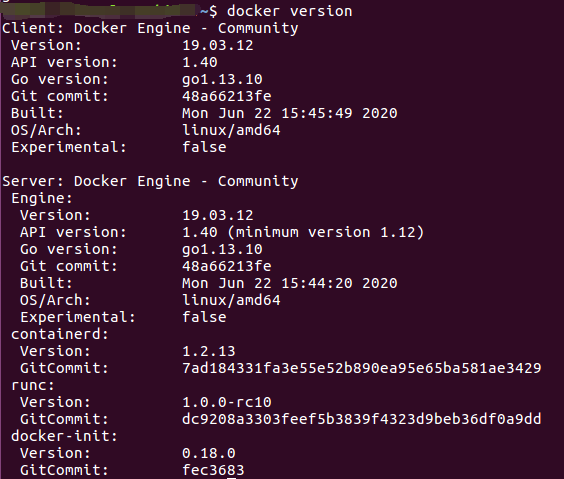Image resolution: width=564 pixels, height=479 pixels.
Task: Click the server OS/Arch value linux/amd64
Action: tap(231, 300)
